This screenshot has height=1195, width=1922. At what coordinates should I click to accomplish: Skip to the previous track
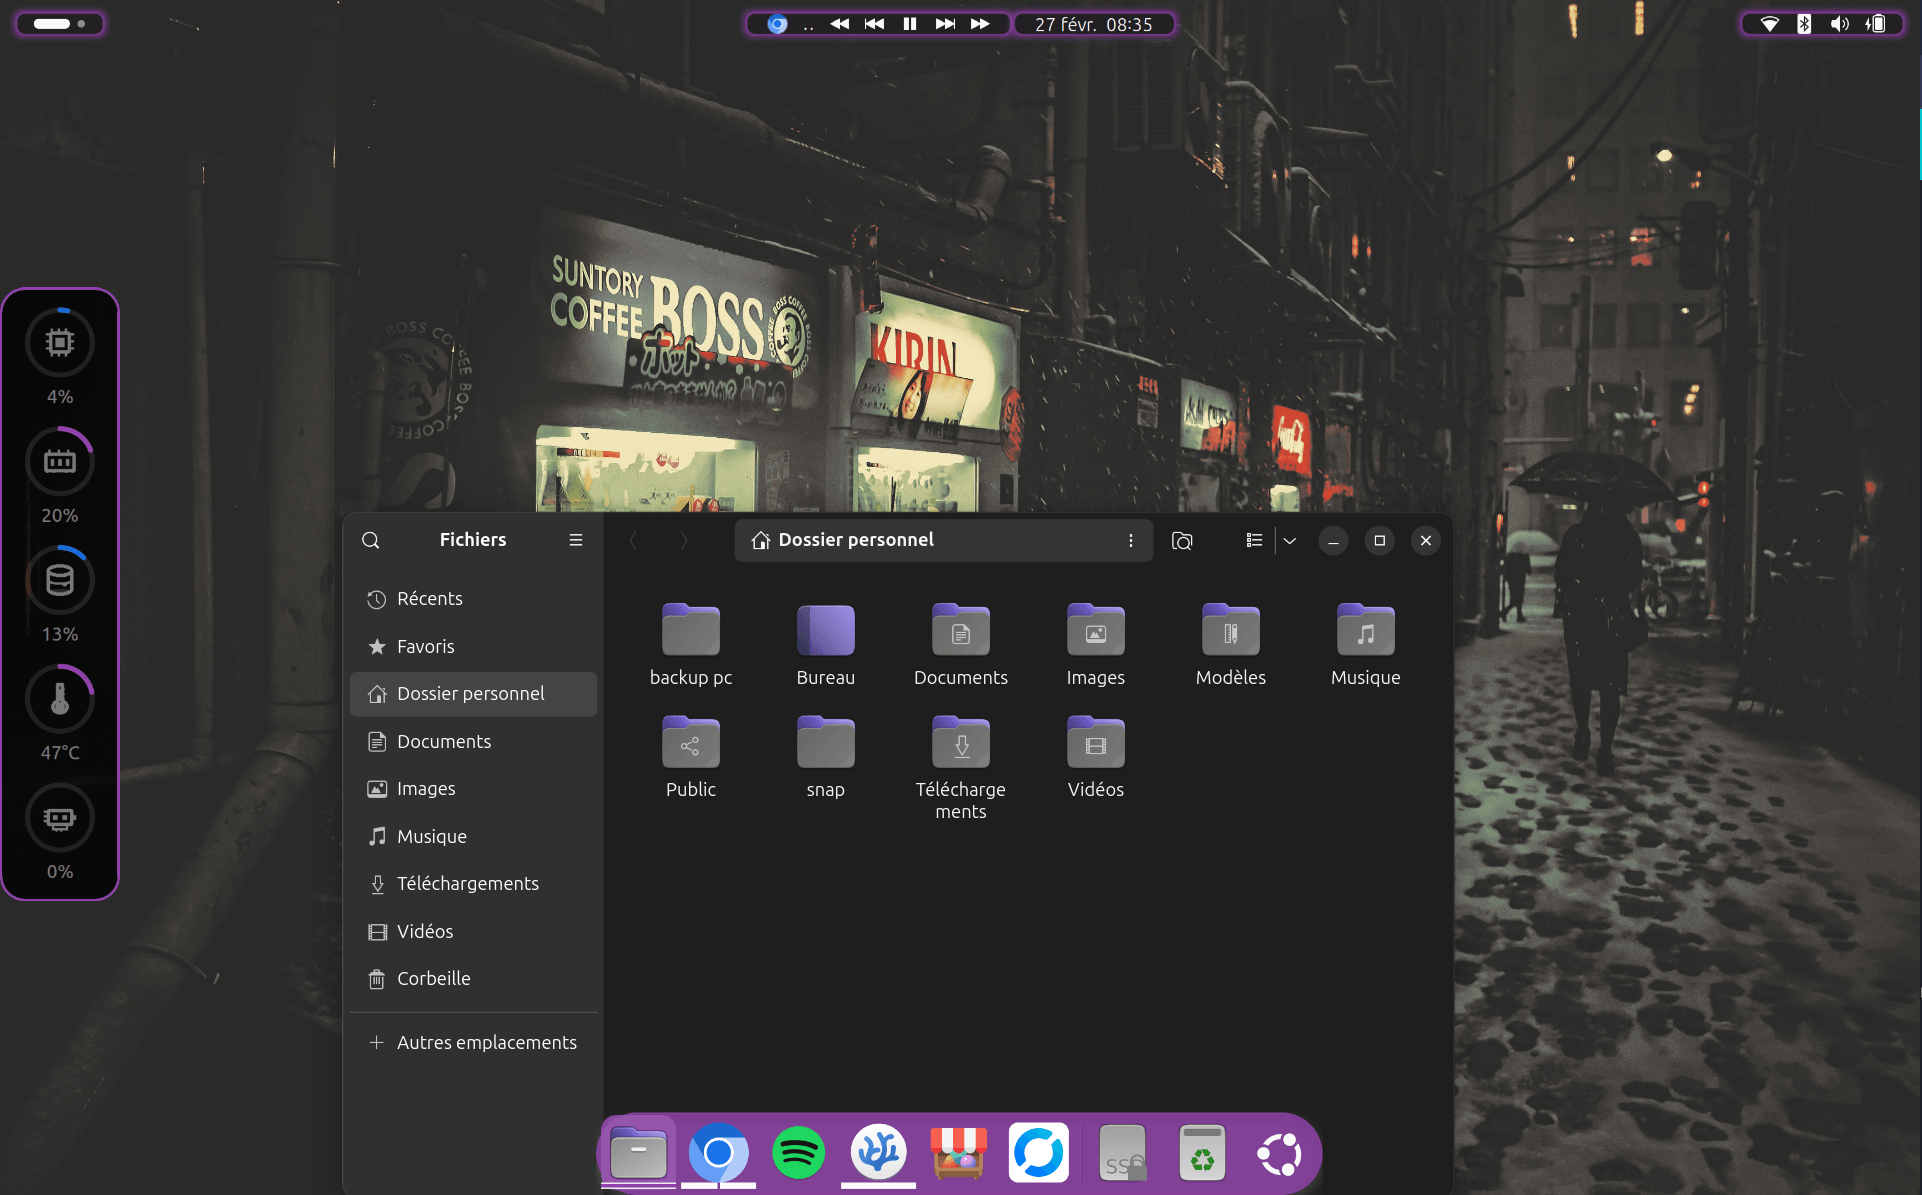[x=875, y=24]
